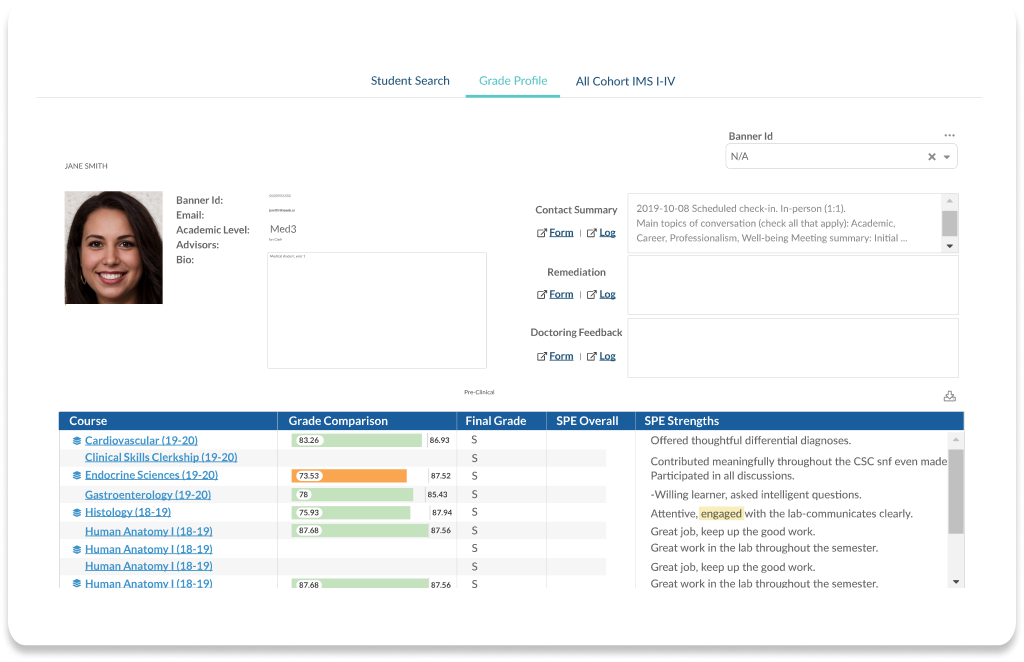Open the three-dot menu beside Banner Id
1024x662 pixels.
click(949, 136)
